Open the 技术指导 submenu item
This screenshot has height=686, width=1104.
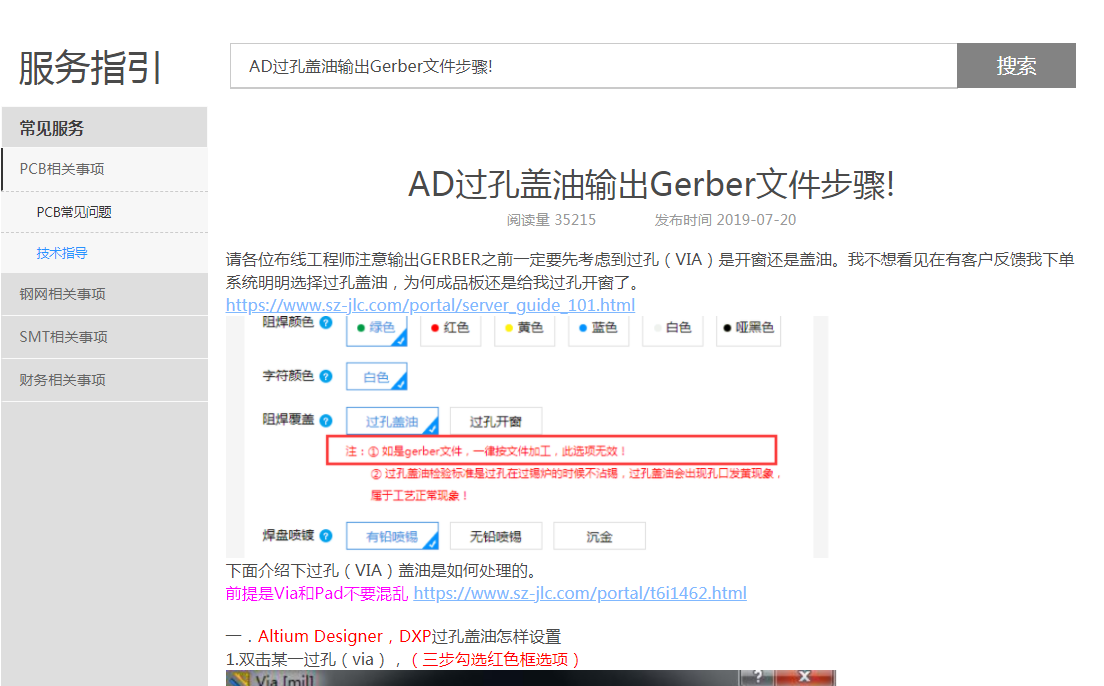62,253
